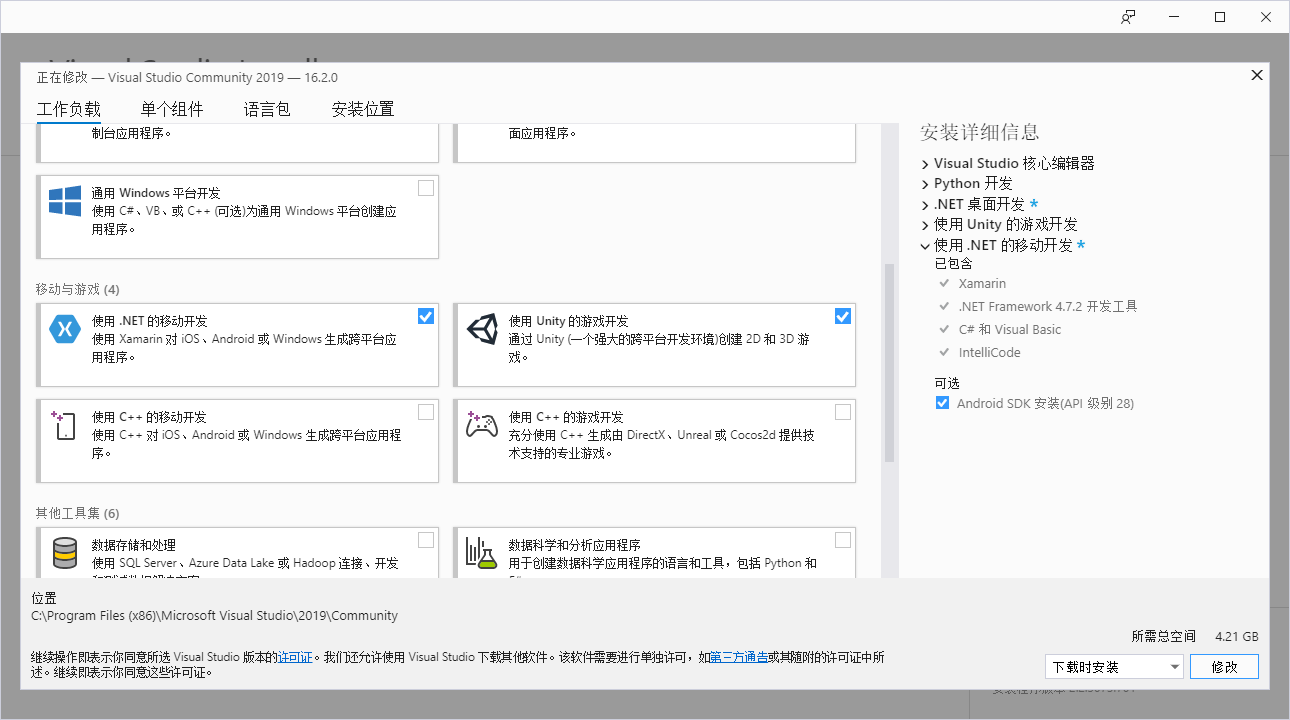Viewport: 1290px width, 720px height.
Task: Switch to the 单个组件 tab
Action: point(171,109)
